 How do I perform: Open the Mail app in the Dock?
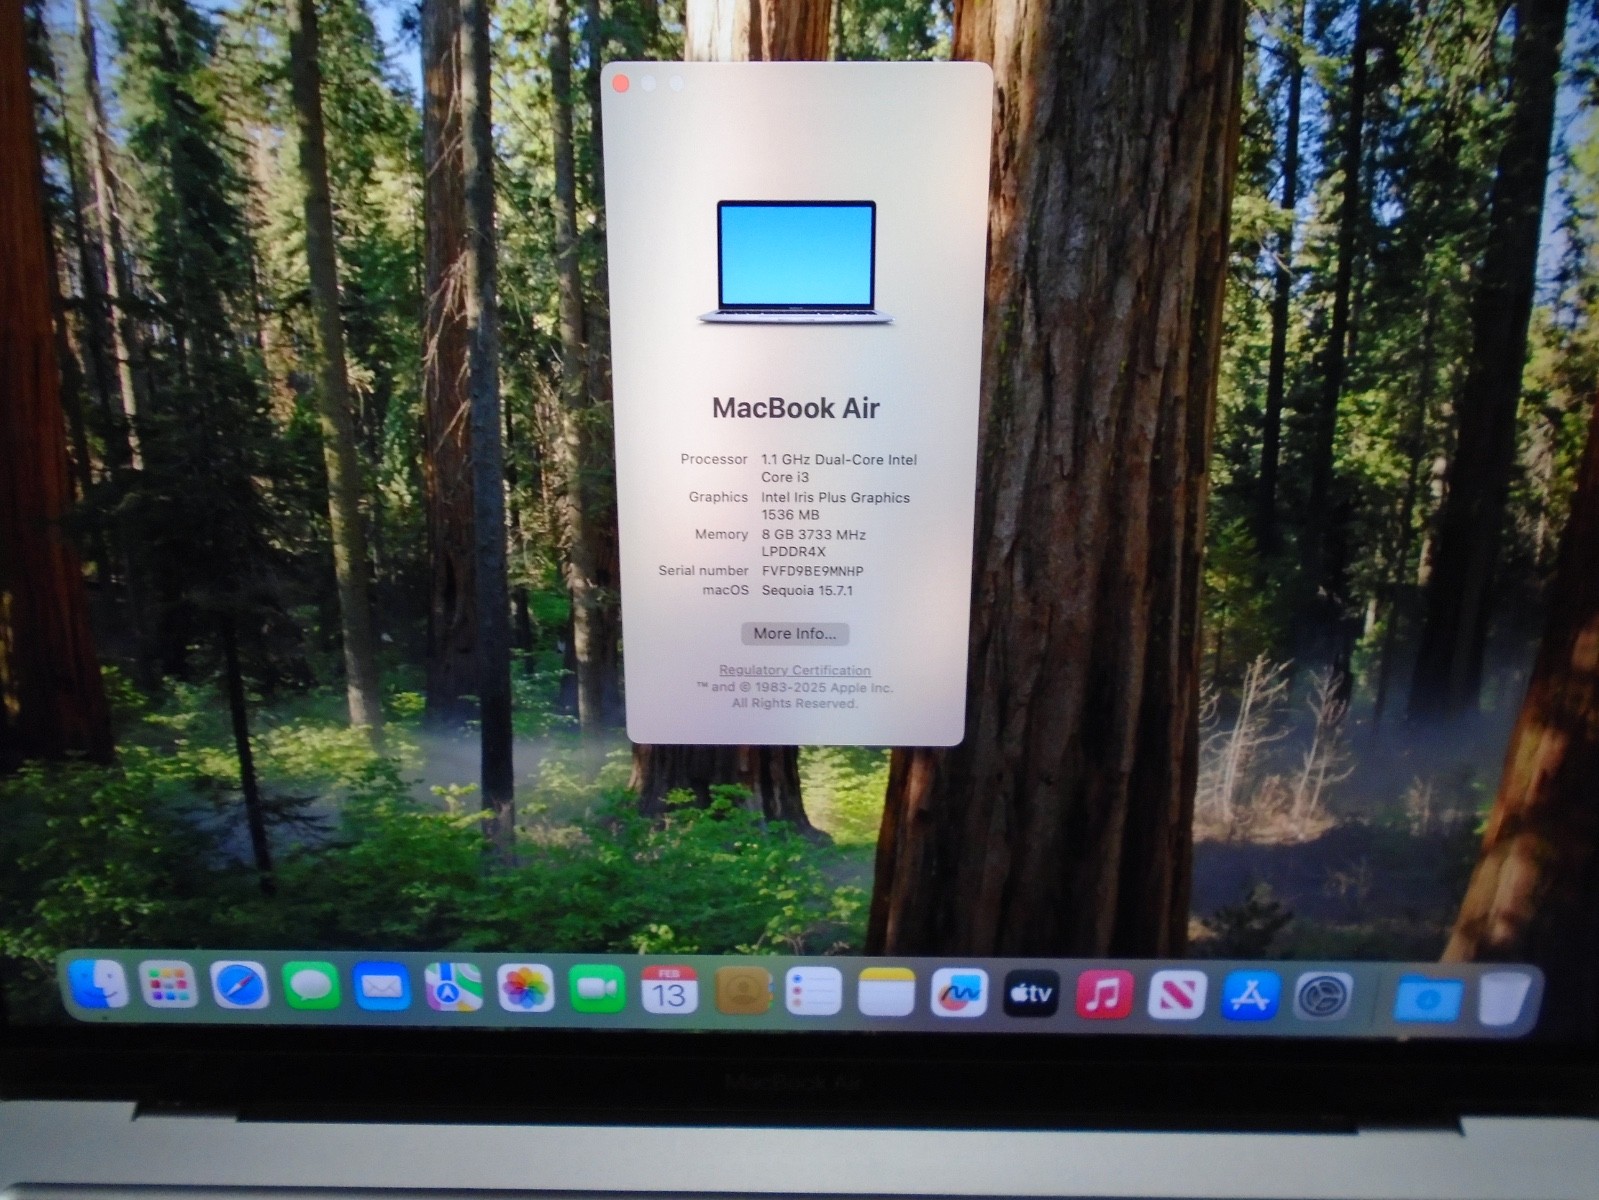382,988
